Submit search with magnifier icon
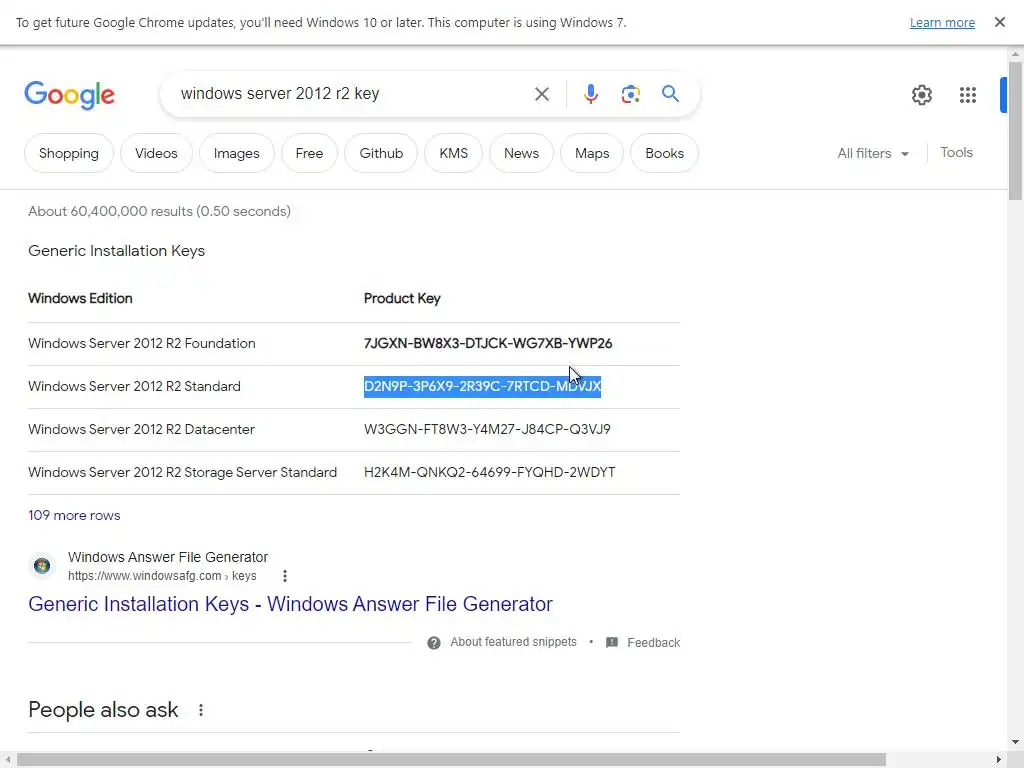The image size is (1024, 768). [x=670, y=94]
